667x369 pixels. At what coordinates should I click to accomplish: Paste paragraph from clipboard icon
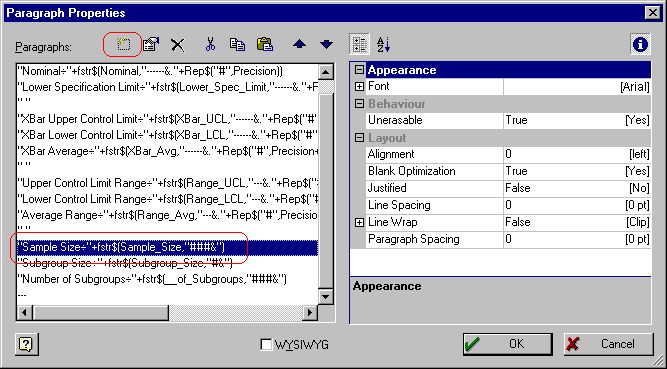pos(265,44)
